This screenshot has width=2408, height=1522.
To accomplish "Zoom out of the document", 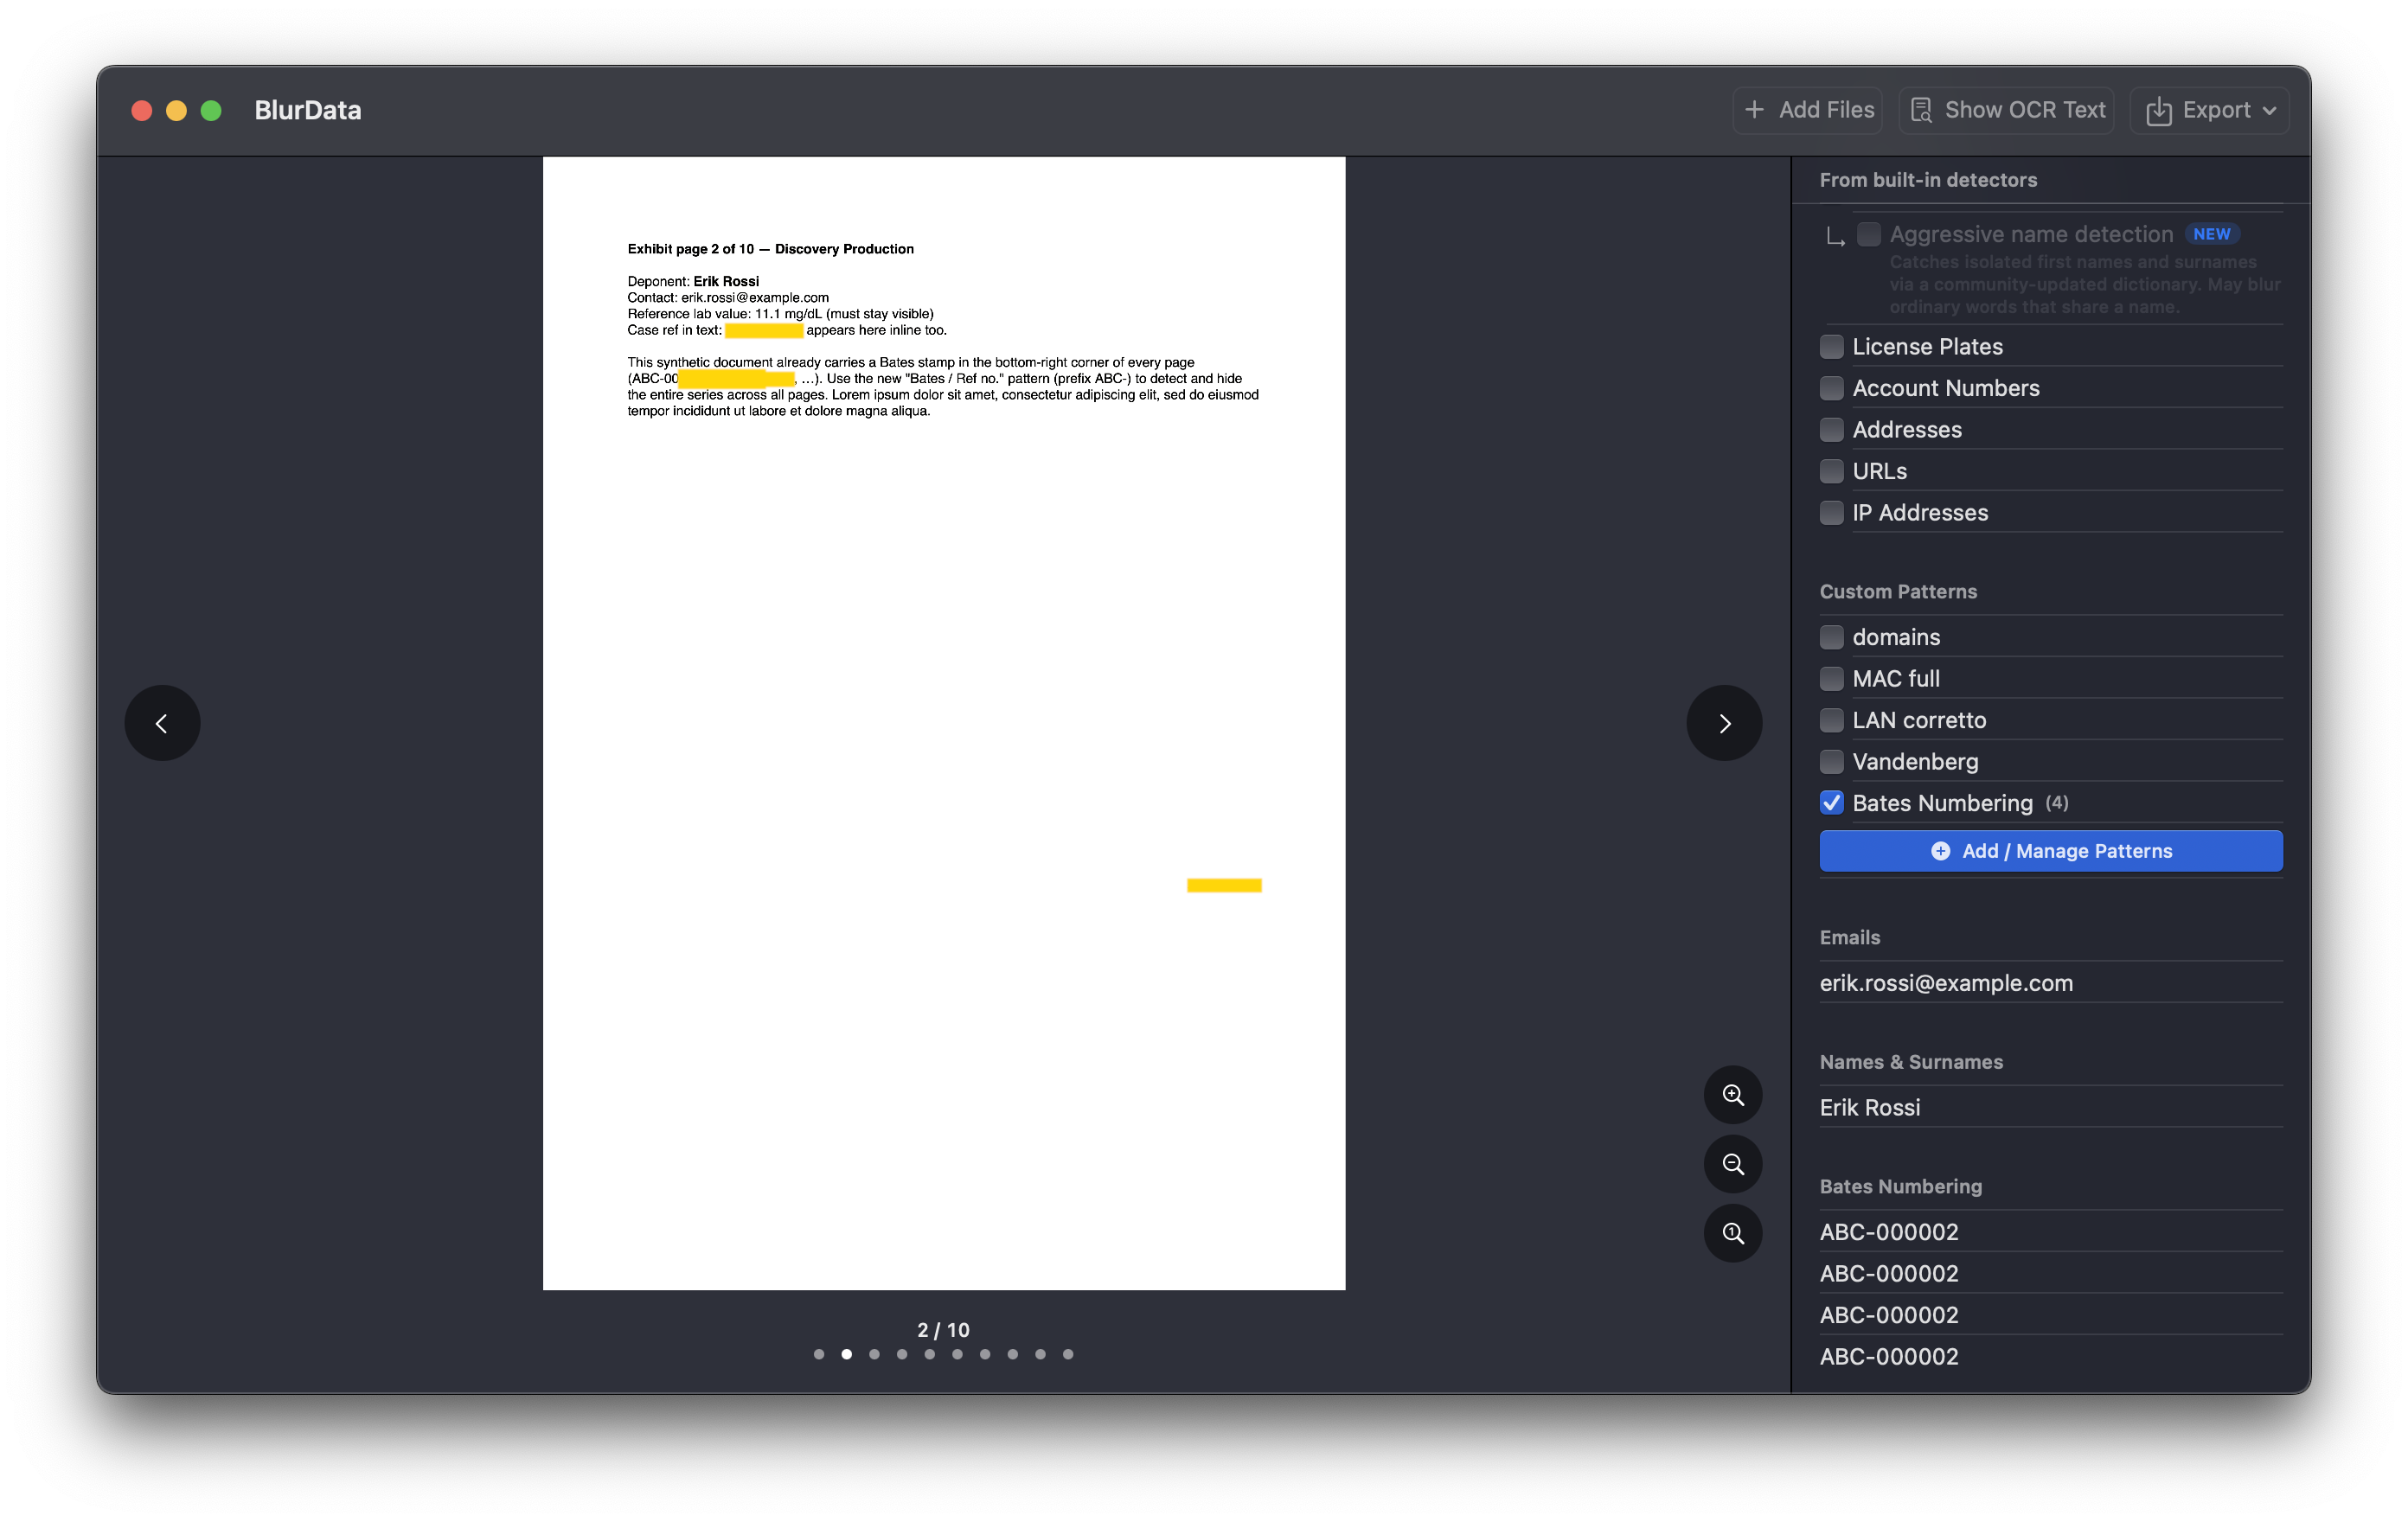I will (x=1733, y=1164).
